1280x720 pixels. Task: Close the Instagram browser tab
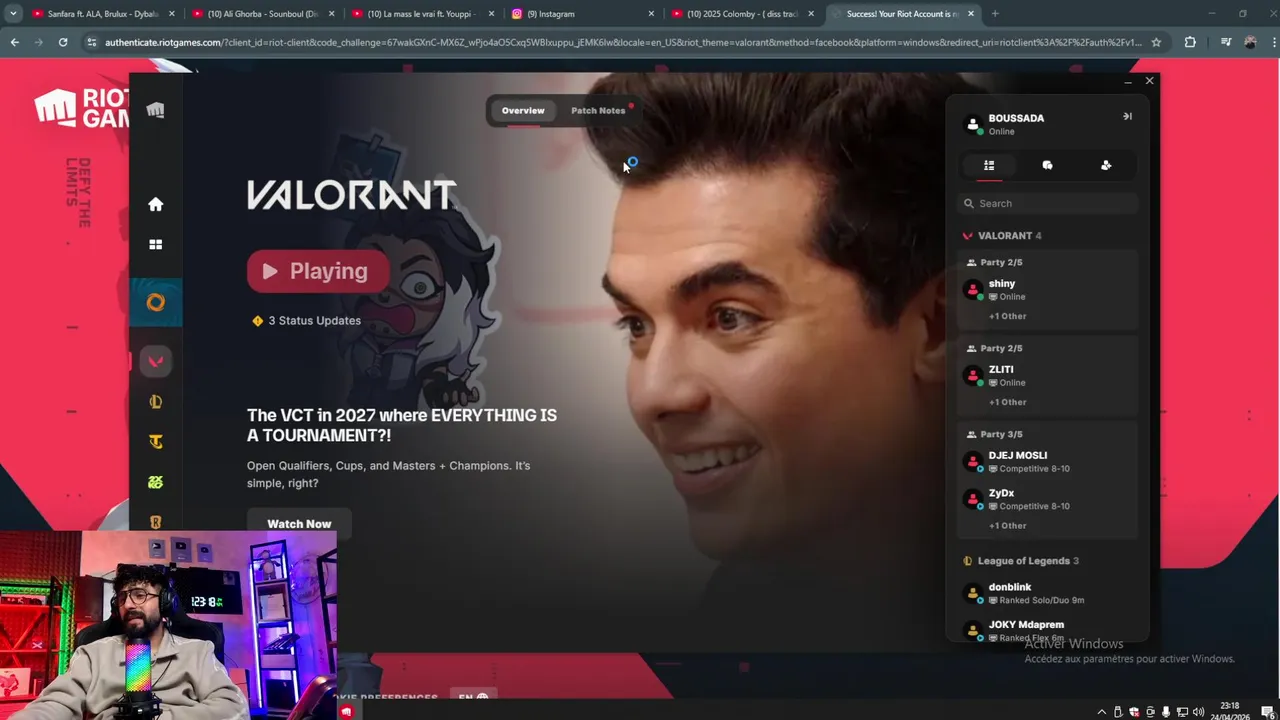coord(651,14)
